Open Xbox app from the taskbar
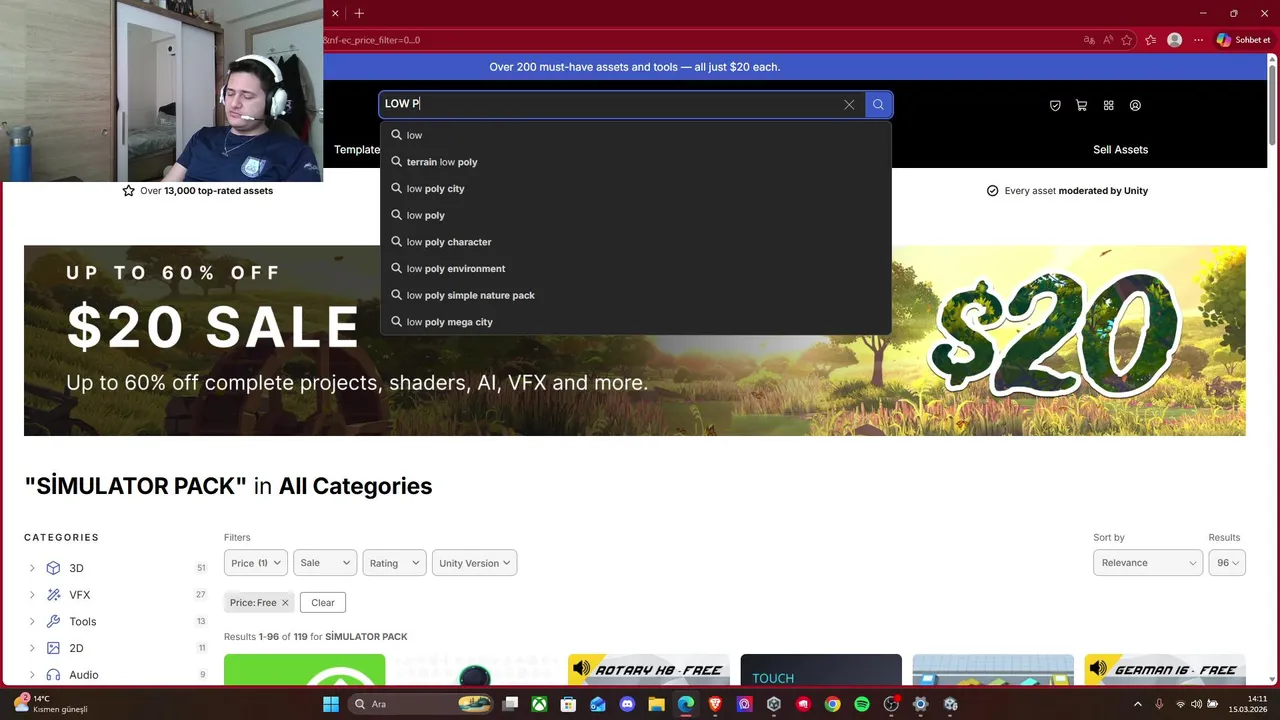 [539, 704]
